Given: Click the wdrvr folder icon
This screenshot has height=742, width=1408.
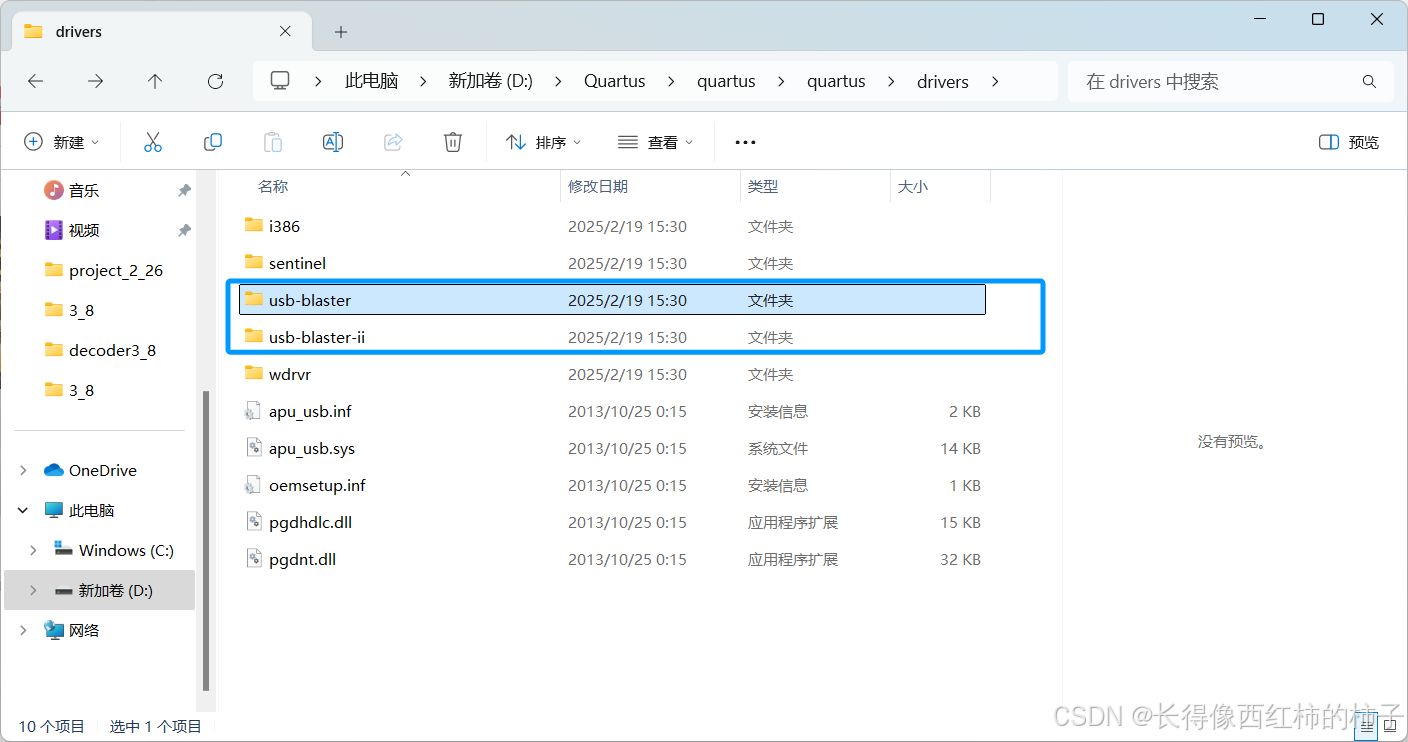Looking at the screenshot, I should (253, 373).
